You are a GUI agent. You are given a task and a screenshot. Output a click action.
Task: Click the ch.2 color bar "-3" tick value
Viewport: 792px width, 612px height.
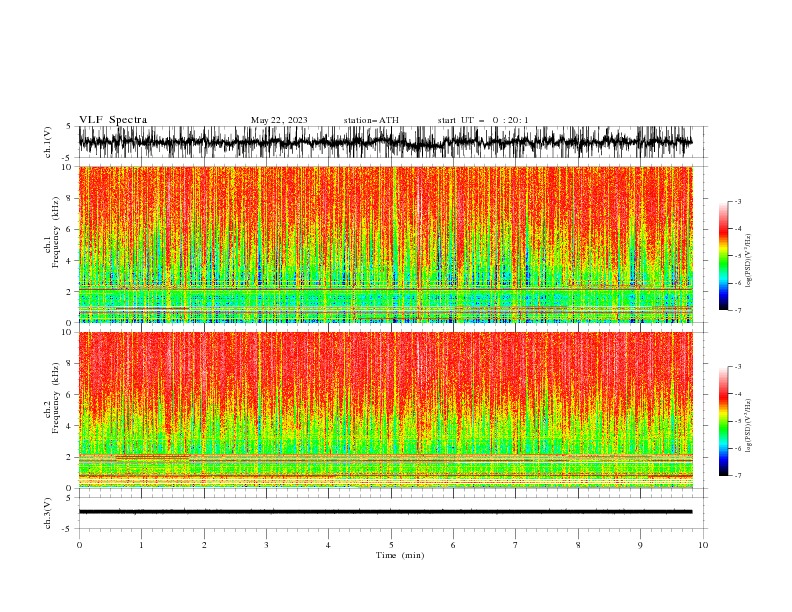tap(737, 367)
